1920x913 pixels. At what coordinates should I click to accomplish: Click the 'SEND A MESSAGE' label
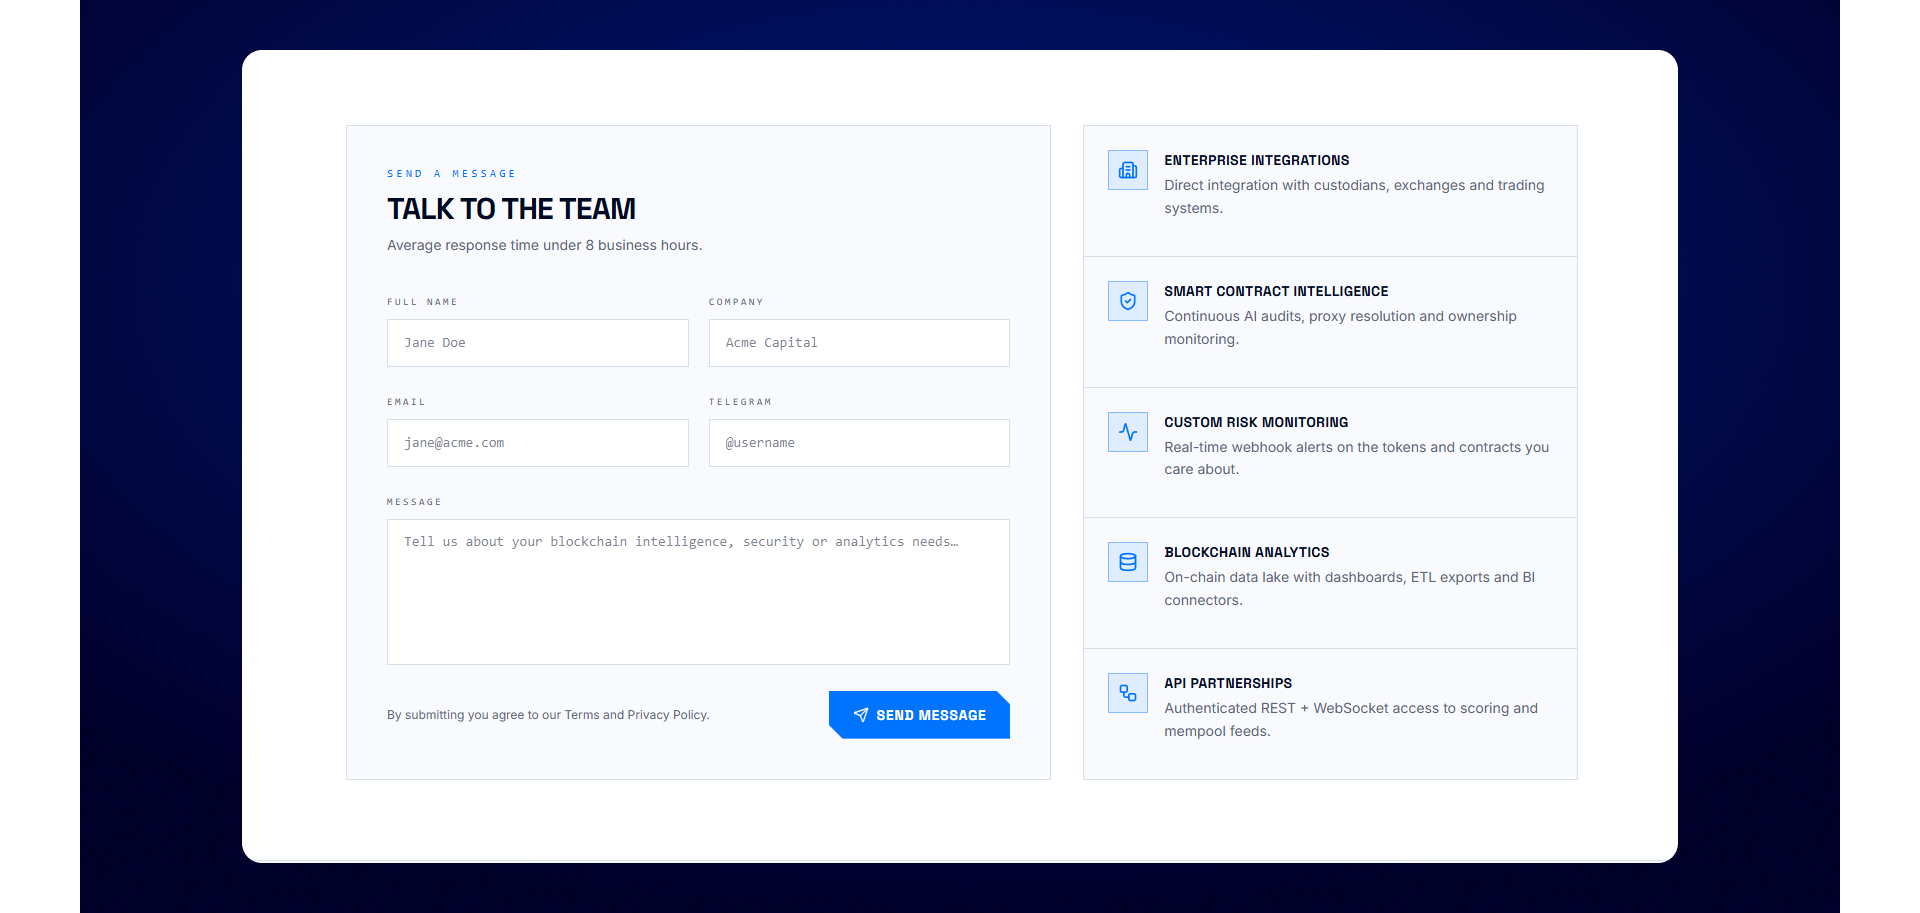click(x=451, y=174)
